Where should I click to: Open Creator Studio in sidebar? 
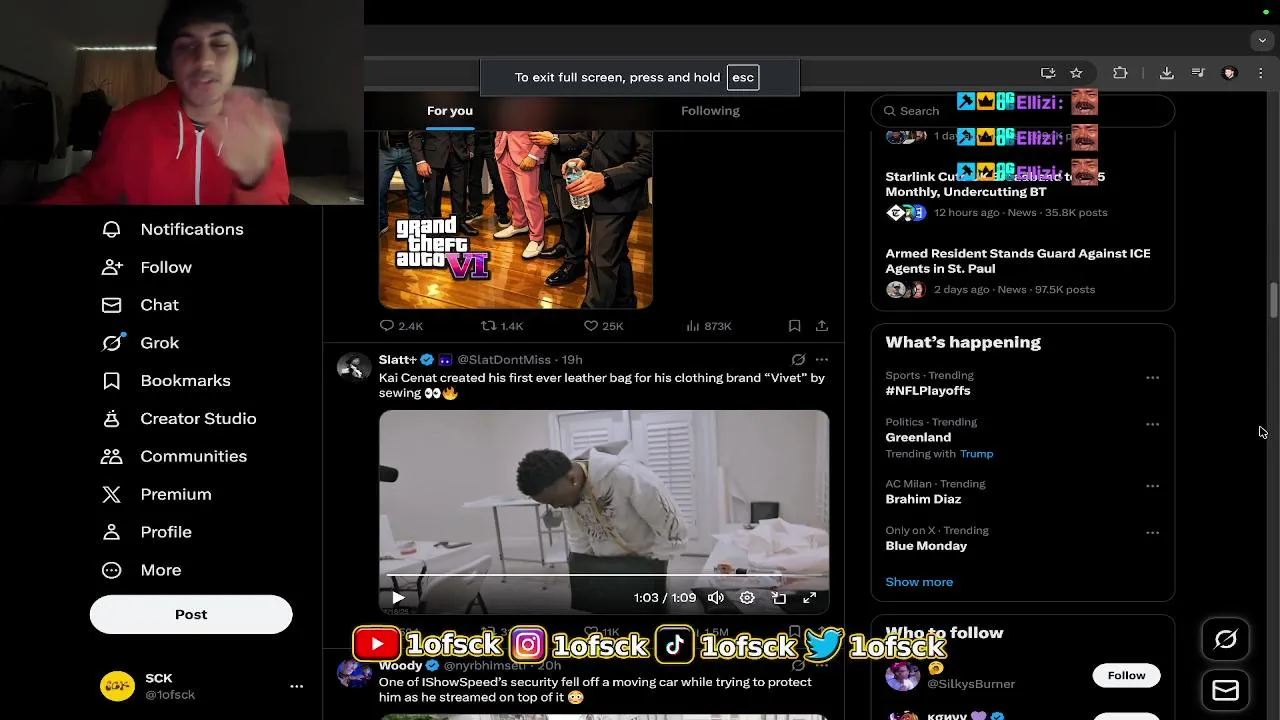pyautogui.click(x=179, y=419)
